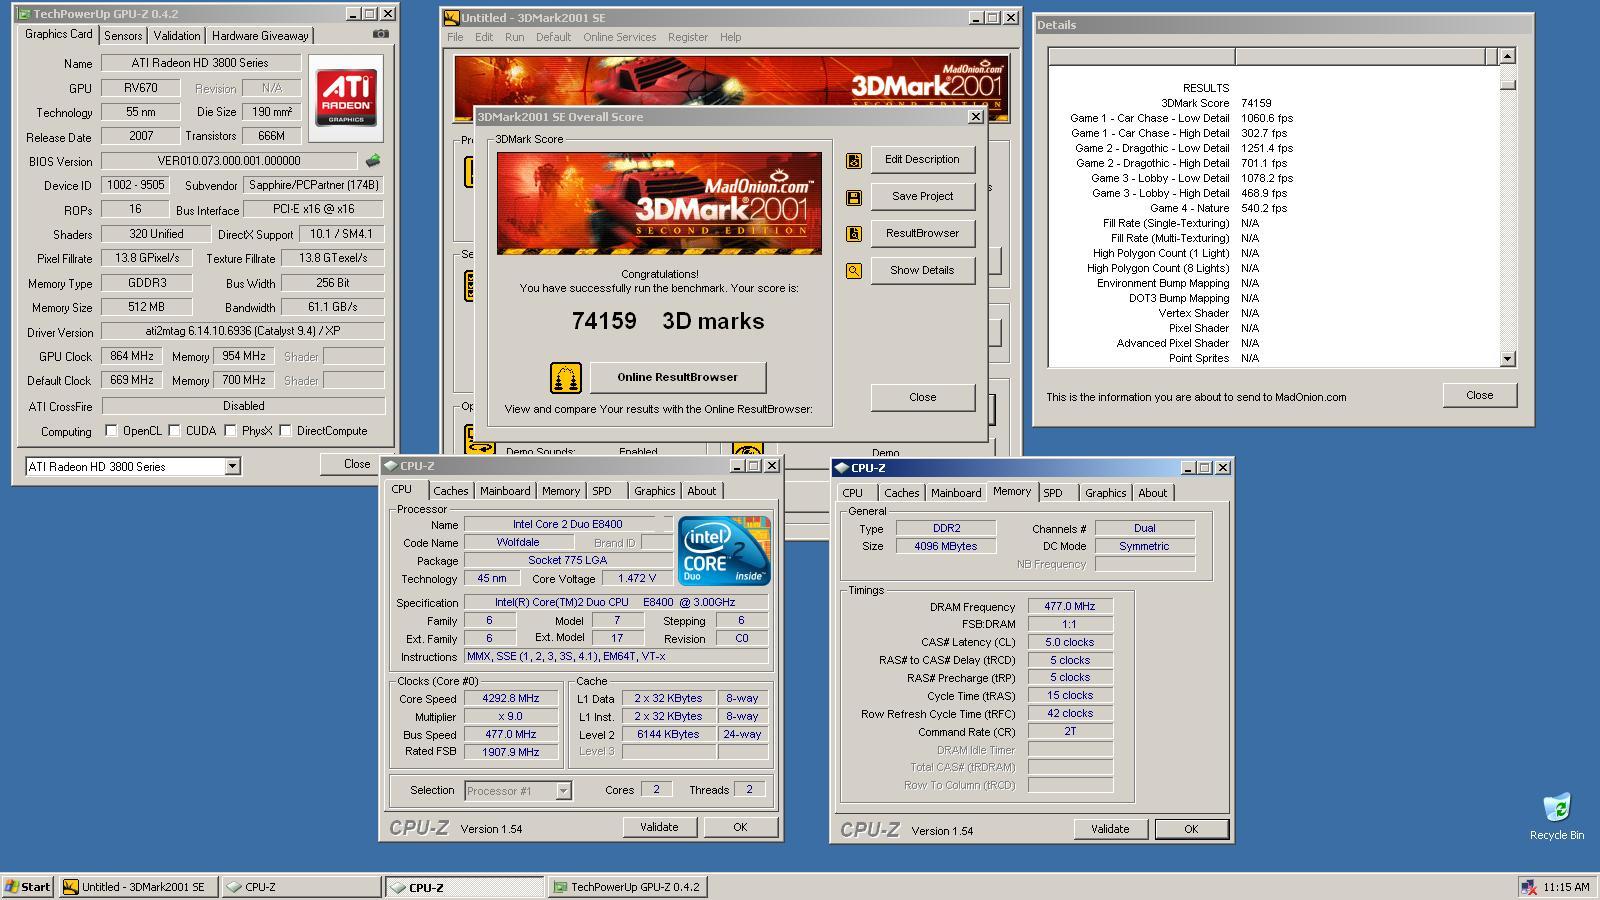The width and height of the screenshot is (1600, 900).
Task: Switch to Mainboard tab in left CPU-Z
Action: [x=505, y=491]
